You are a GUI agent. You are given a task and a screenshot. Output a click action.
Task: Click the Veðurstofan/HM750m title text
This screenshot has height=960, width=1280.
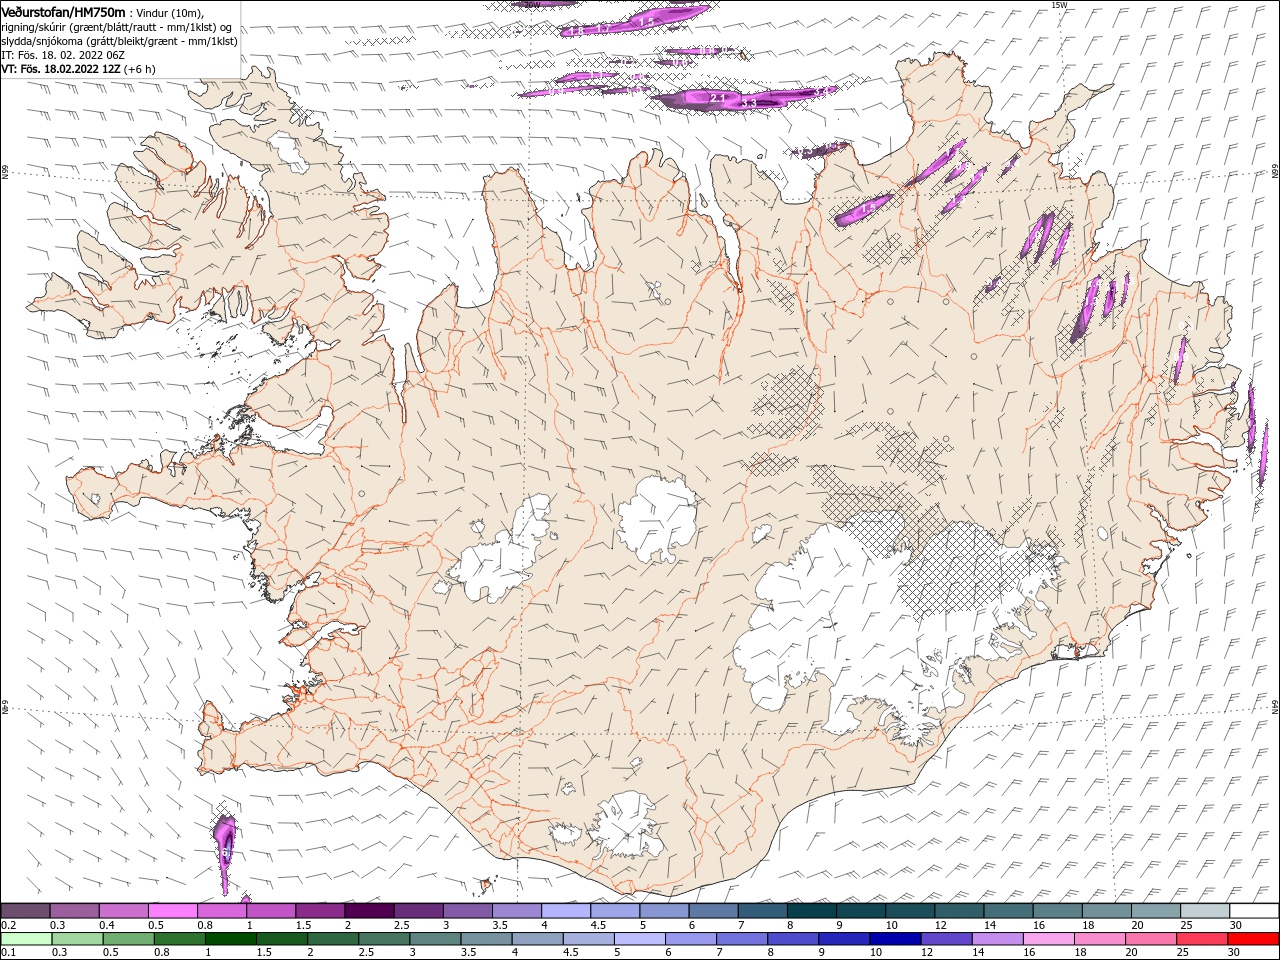pyautogui.click(x=63, y=11)
